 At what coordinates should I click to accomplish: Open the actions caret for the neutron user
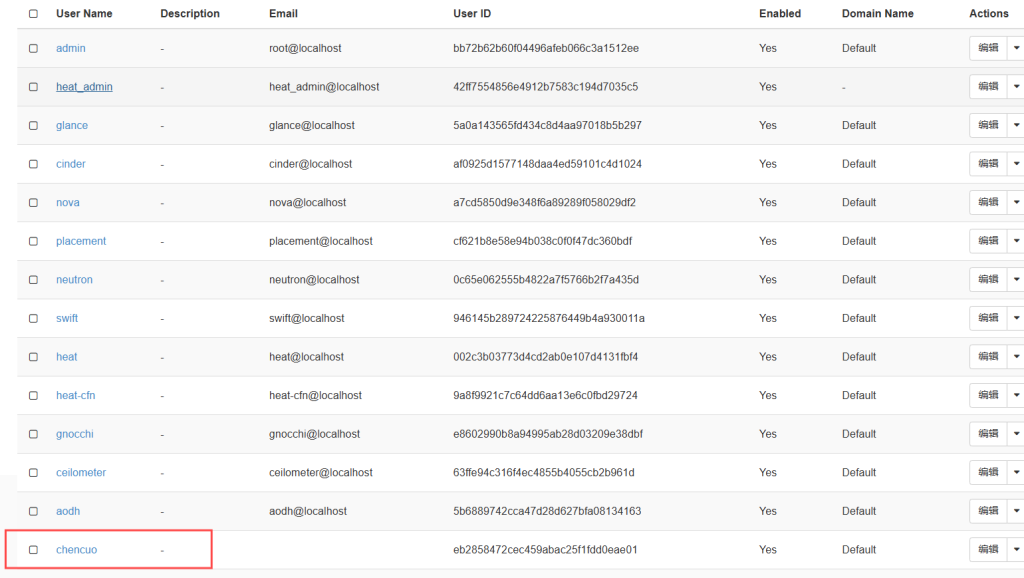point(1016,279)
